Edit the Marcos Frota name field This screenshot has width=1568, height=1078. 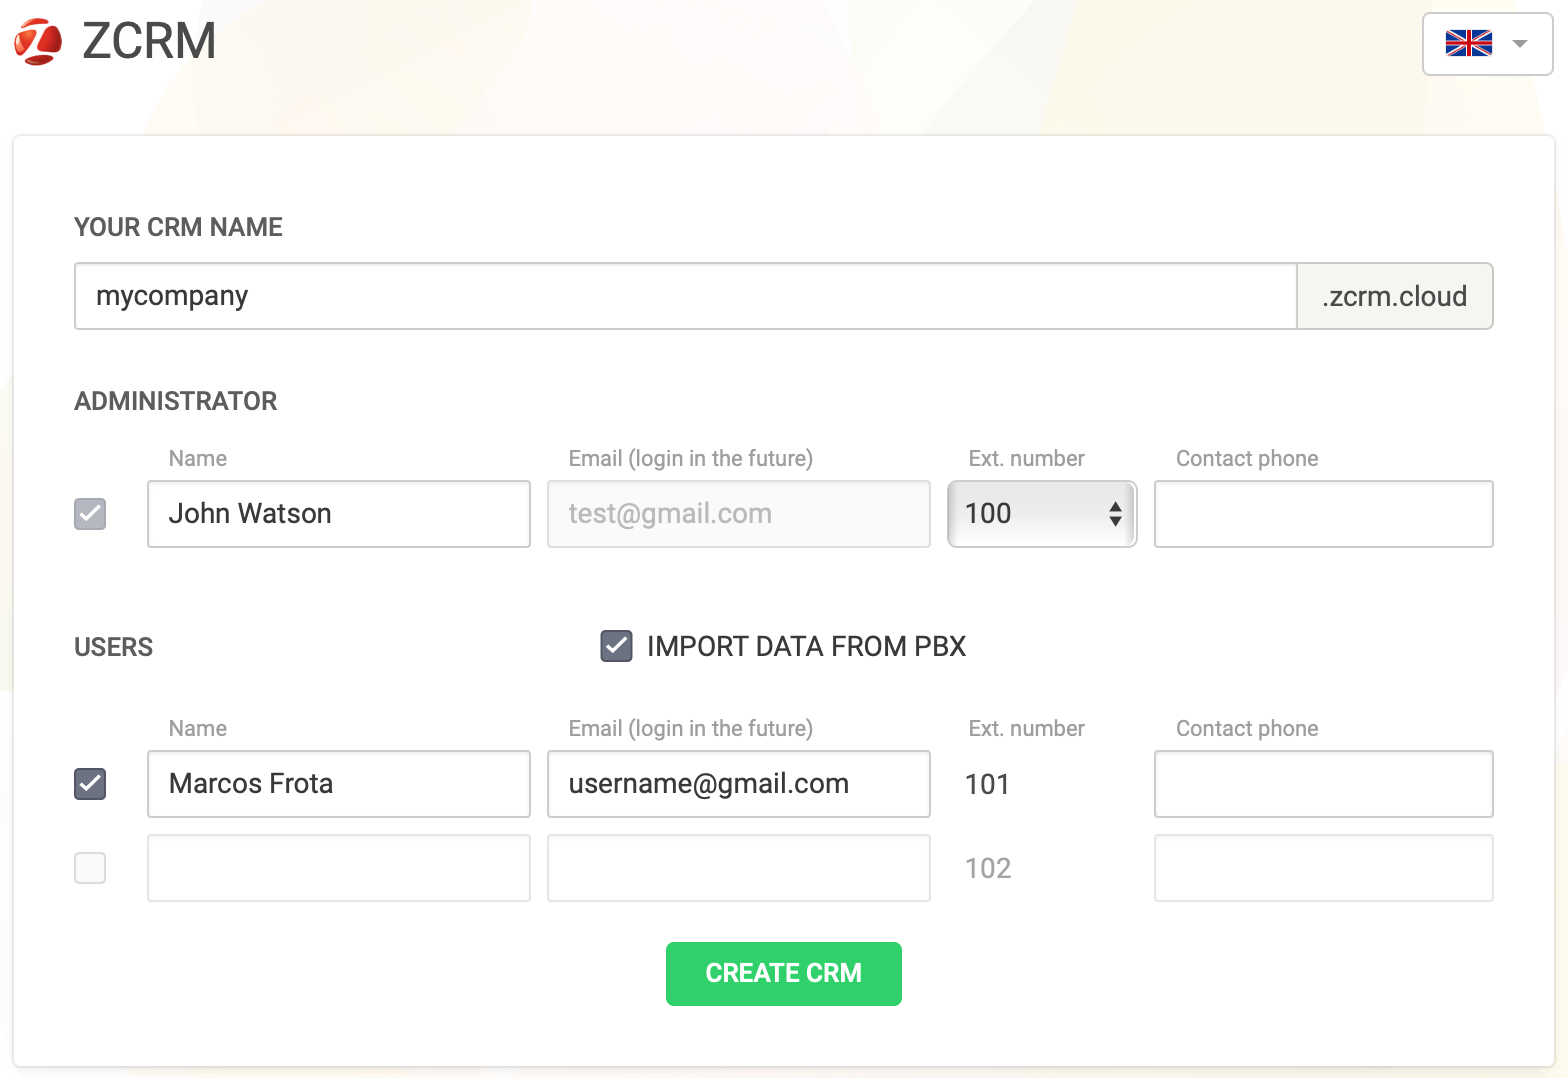[338, 784]
